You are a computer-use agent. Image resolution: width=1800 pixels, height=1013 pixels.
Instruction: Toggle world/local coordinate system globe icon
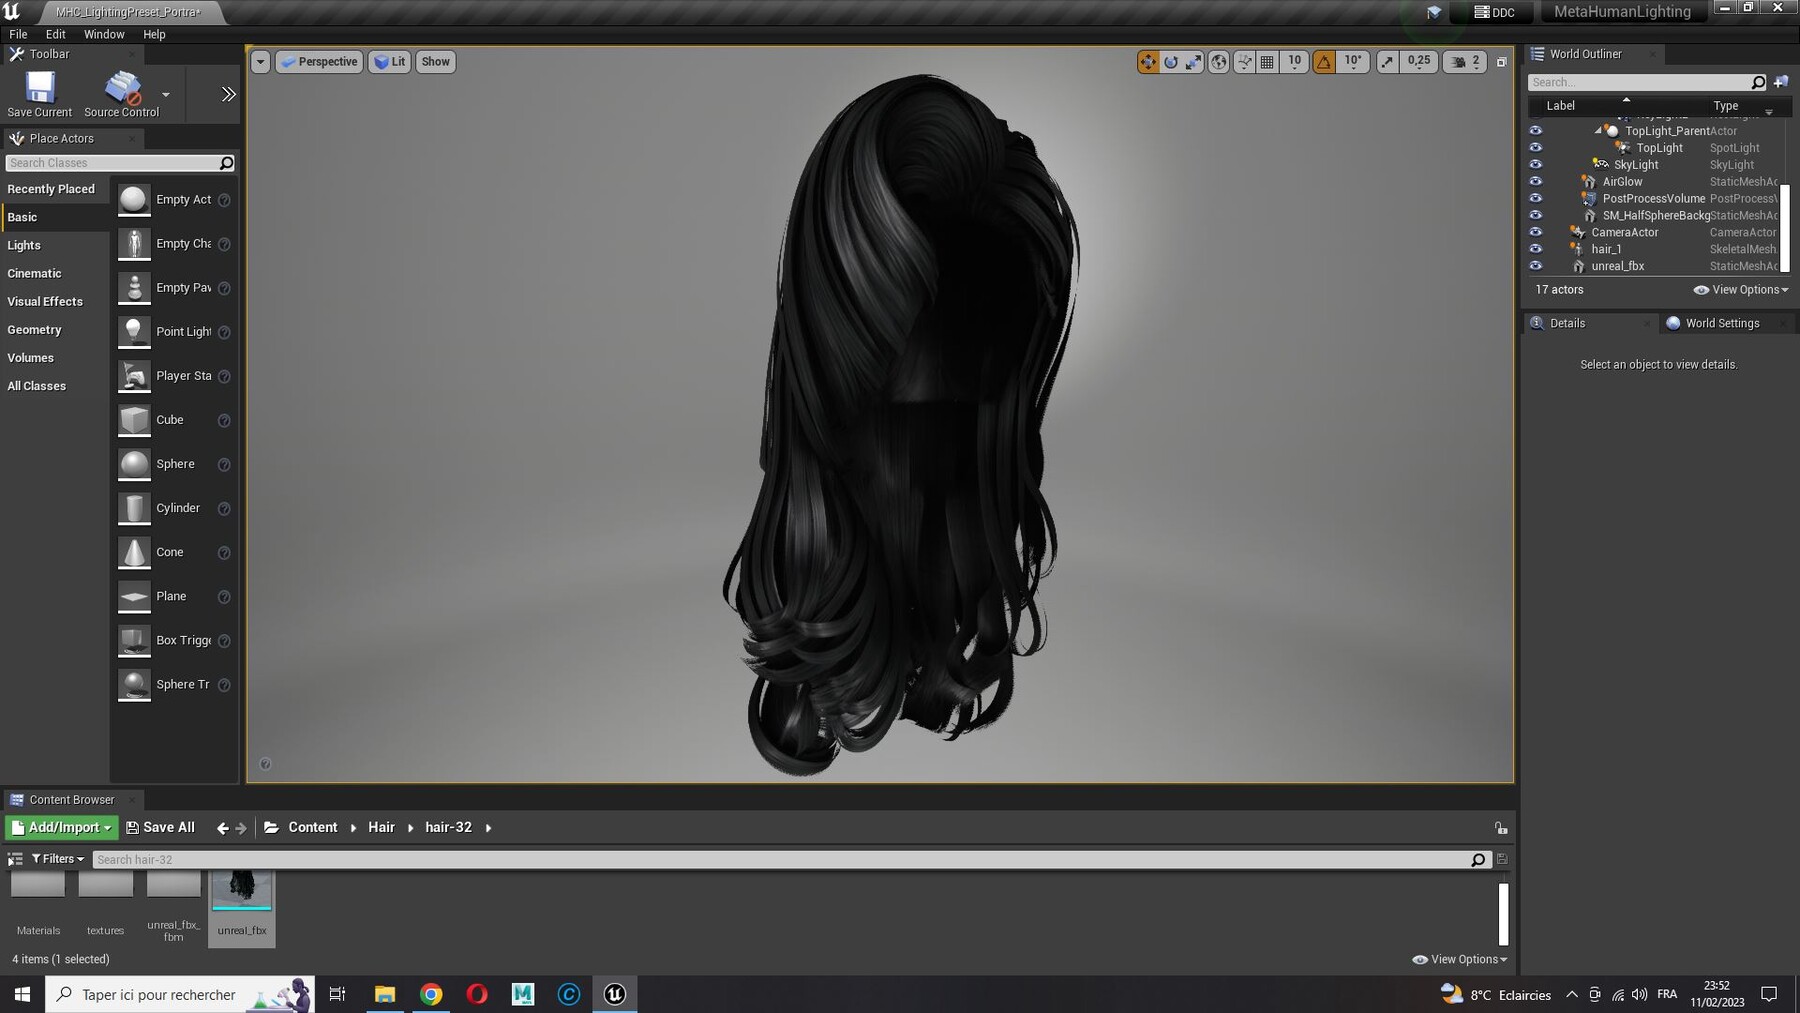point(1219,62)
